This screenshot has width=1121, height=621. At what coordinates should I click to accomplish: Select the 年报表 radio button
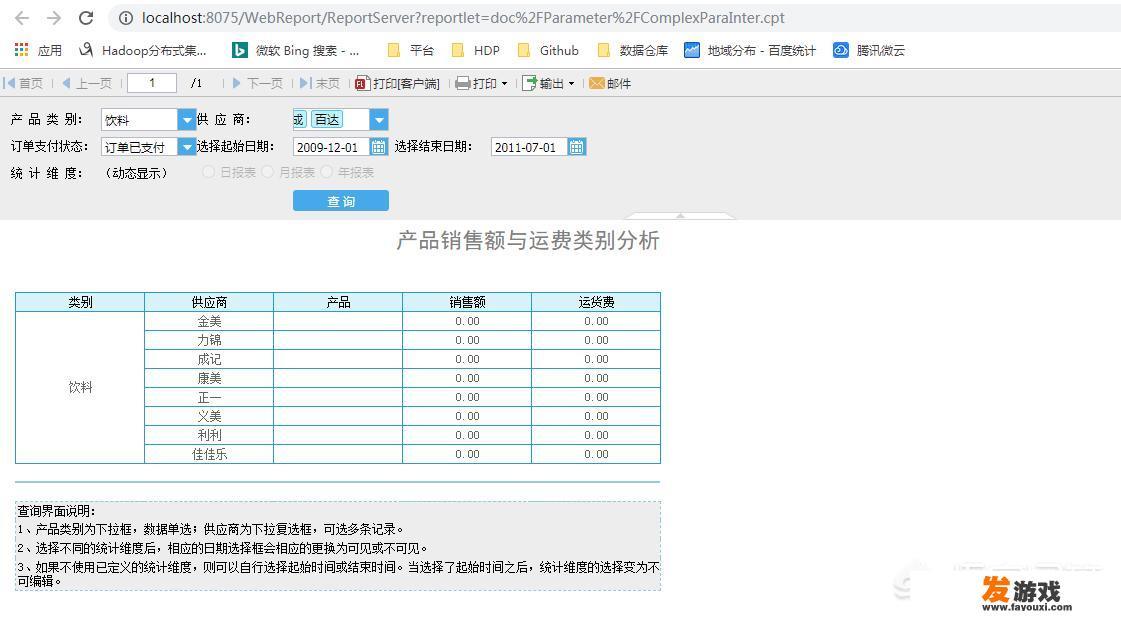pos(327,172)
